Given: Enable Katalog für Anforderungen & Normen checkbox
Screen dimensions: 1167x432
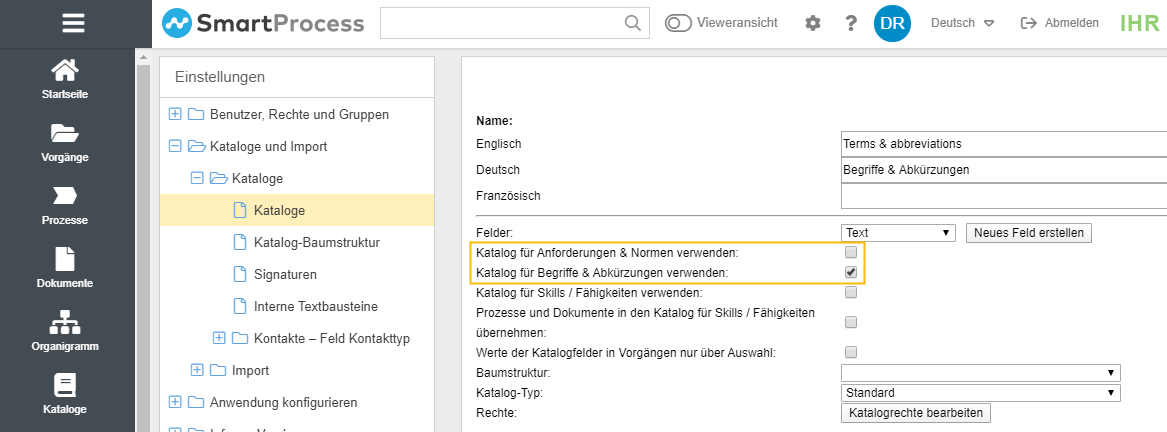Looking at the screenshot, I should 851,252.
